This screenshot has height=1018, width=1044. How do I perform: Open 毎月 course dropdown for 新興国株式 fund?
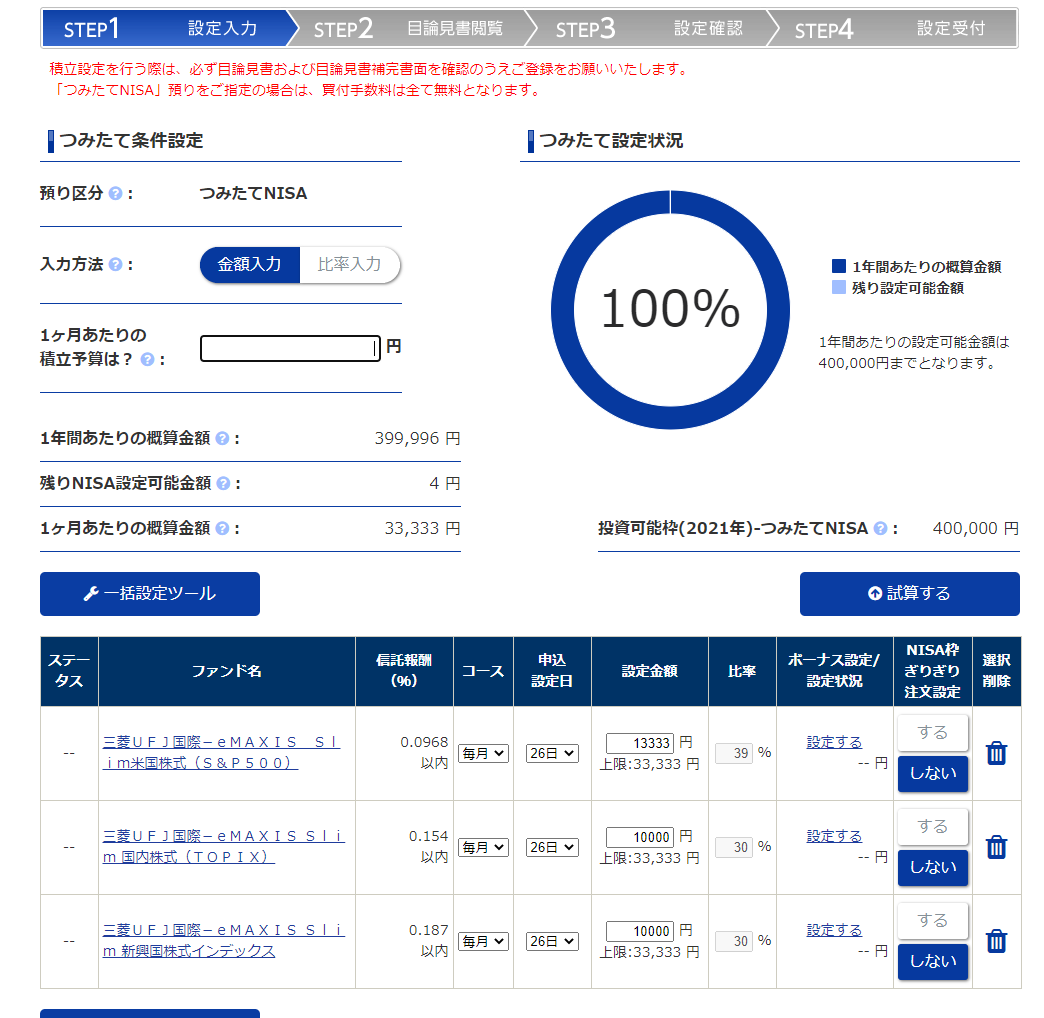click(x=483, y=941)
